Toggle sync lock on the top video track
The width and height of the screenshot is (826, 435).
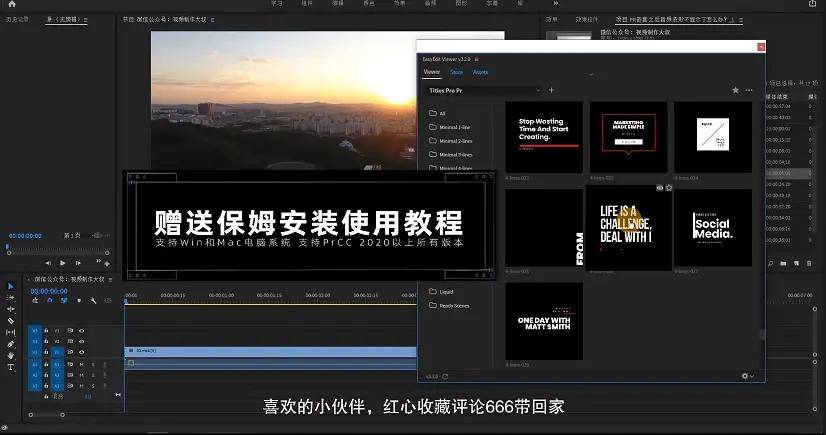(70, 331)
